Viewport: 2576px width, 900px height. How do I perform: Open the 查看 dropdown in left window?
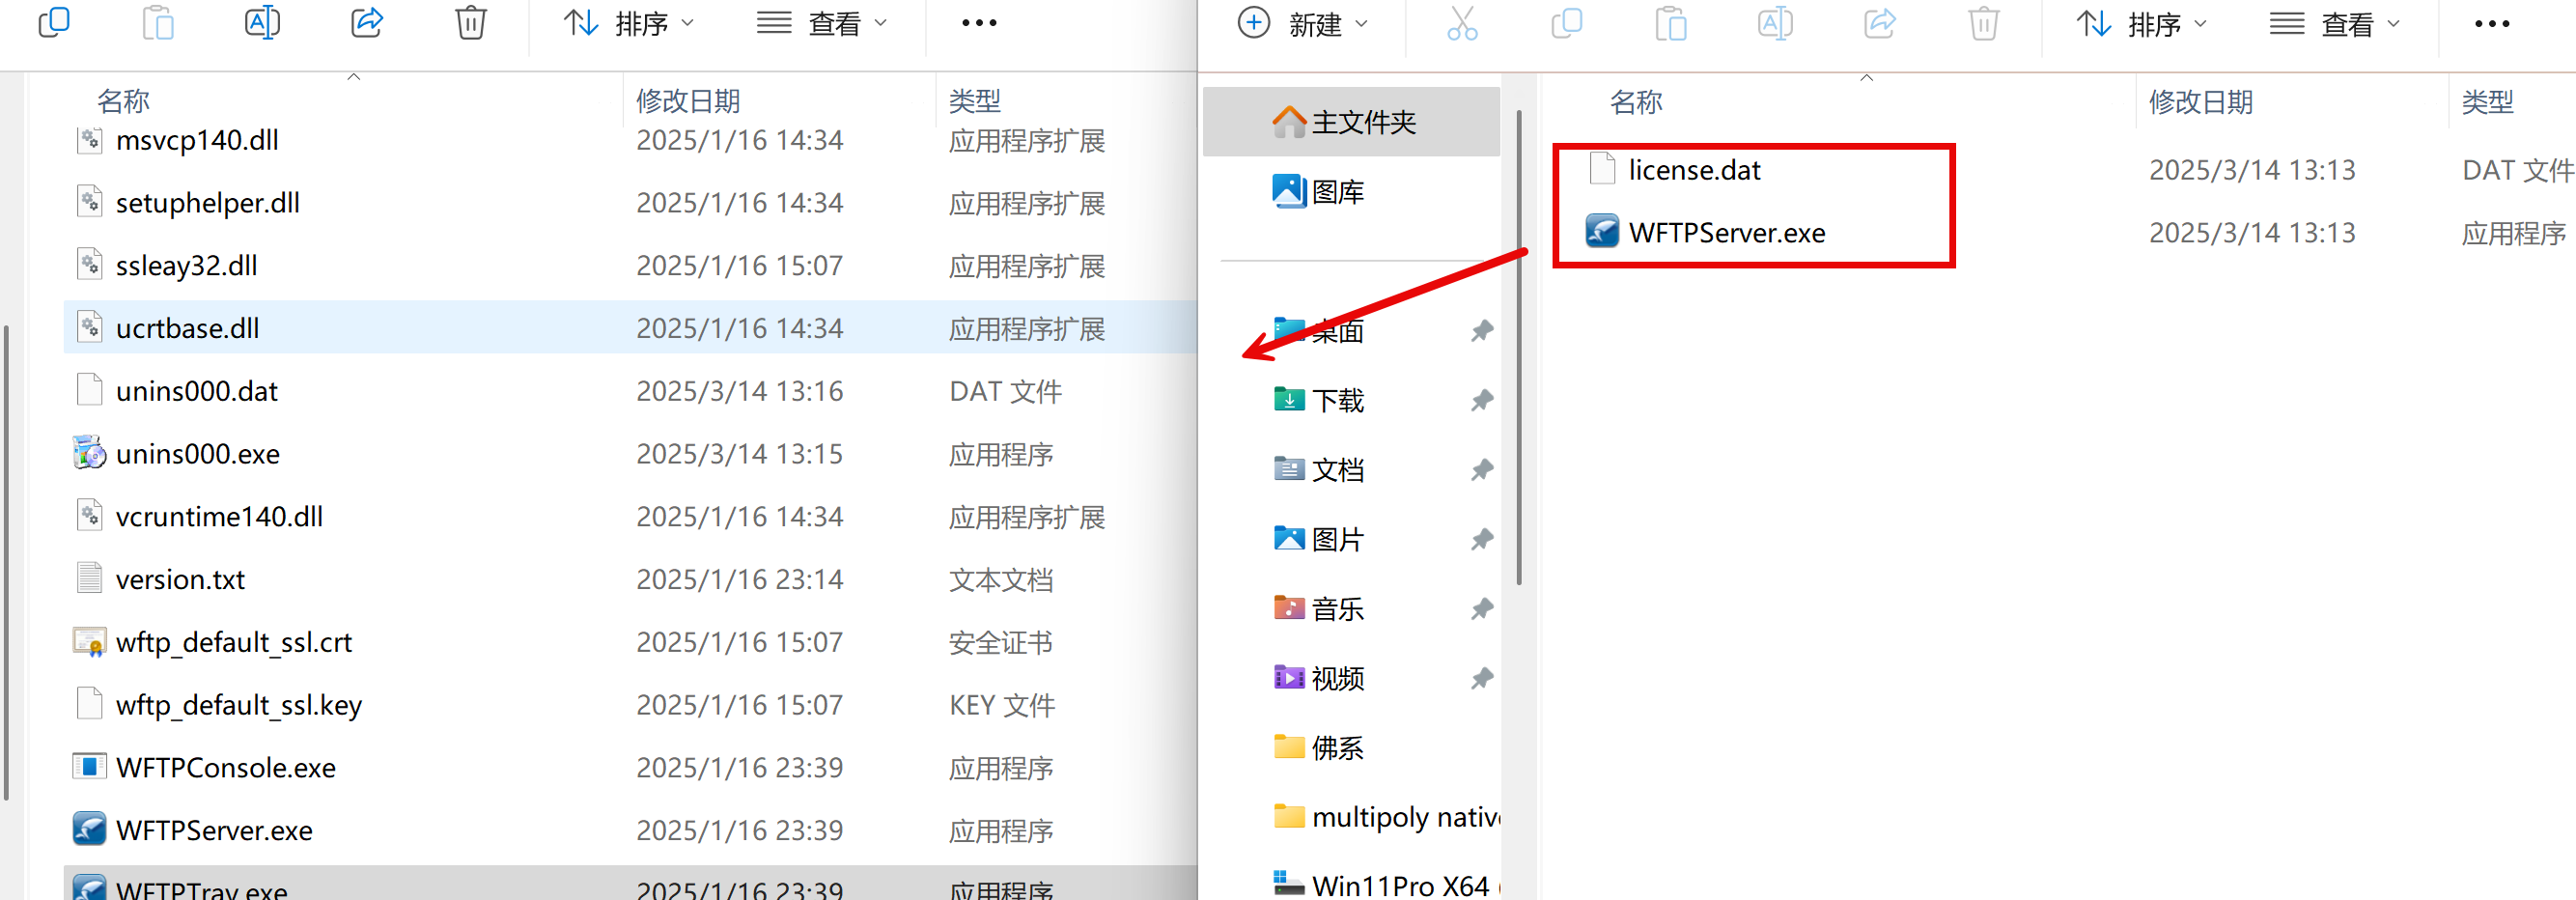[x=822, y=23]
